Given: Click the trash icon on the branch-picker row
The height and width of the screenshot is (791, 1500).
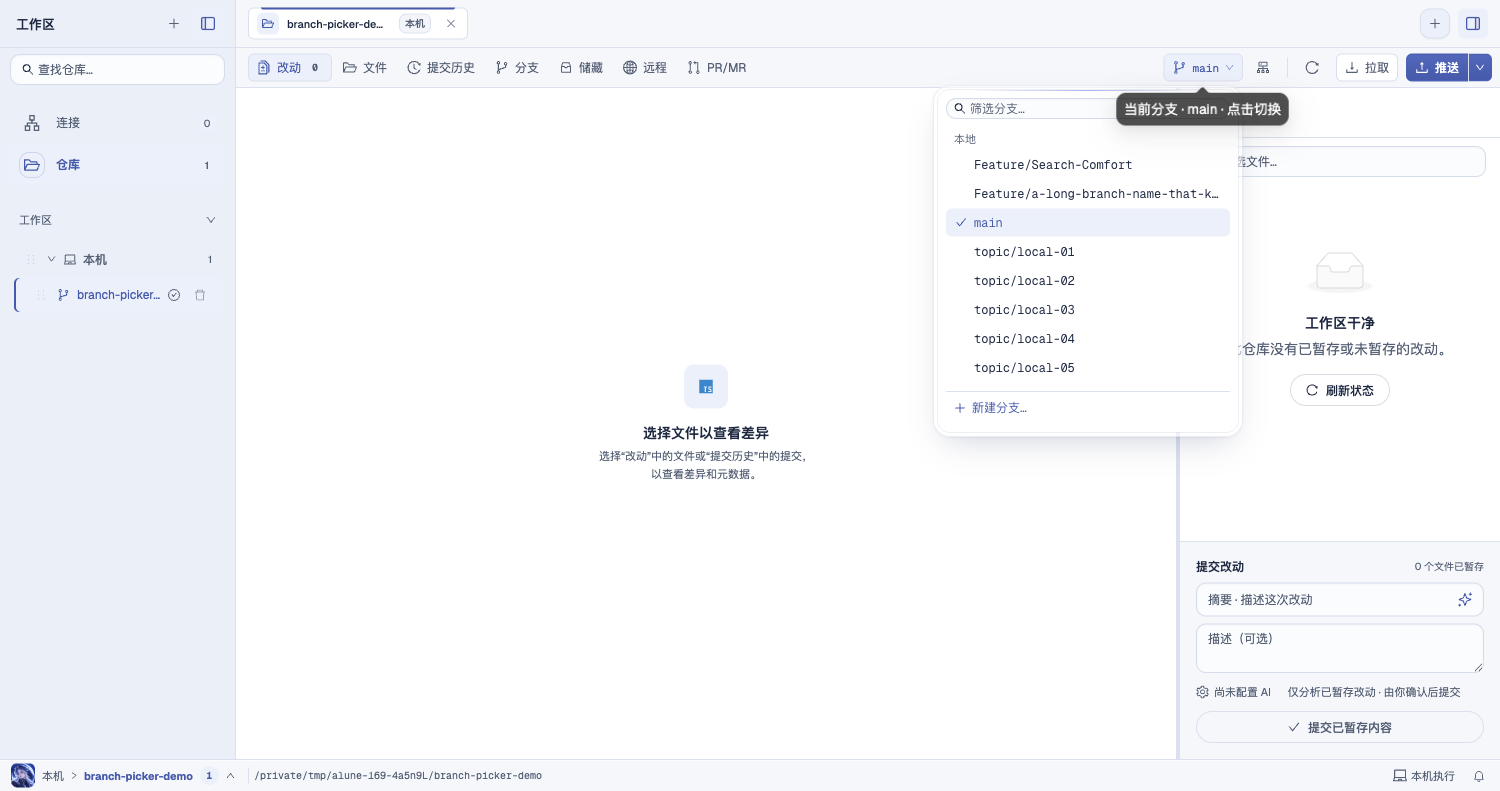Looking at the screenshot, I should pyautogui.click(x=200, y=295).
